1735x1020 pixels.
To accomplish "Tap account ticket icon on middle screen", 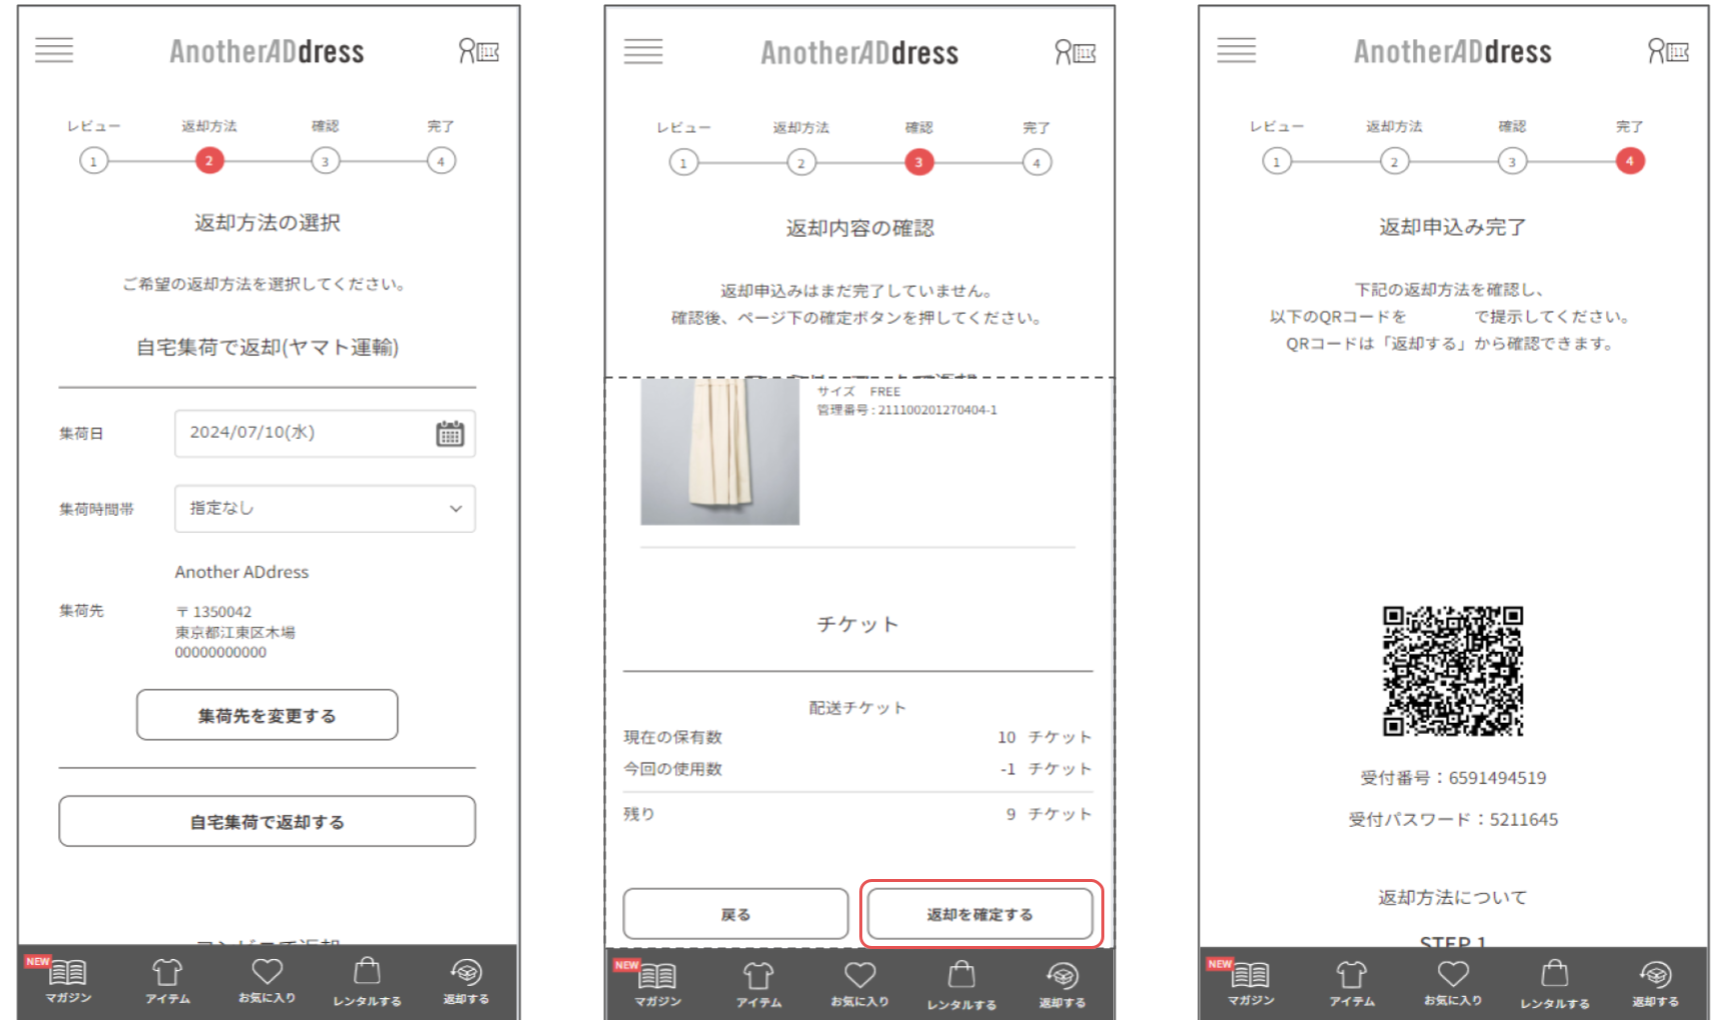I will click(x=1075, y=52).
